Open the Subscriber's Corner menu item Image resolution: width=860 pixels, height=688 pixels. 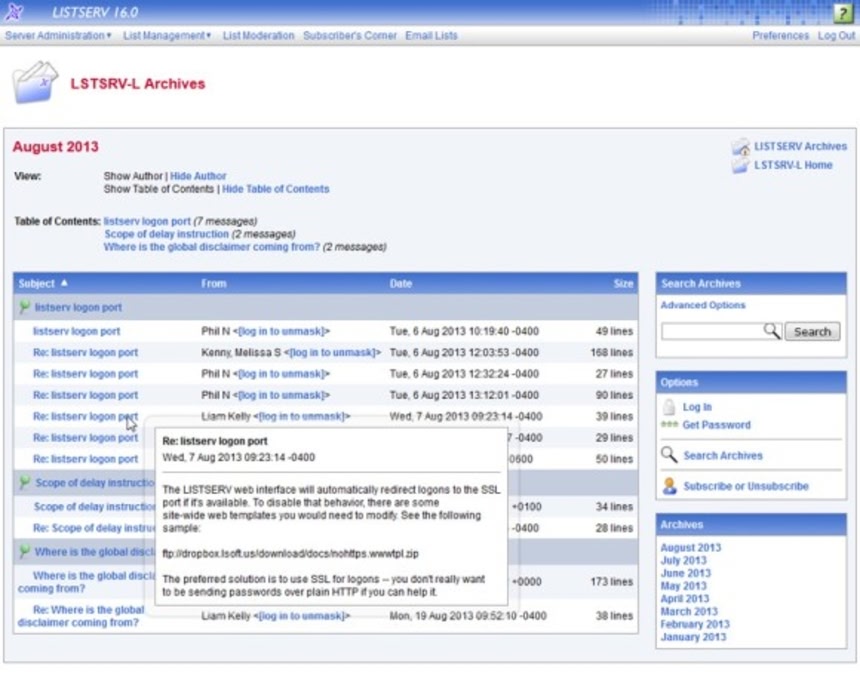point(350,36)
